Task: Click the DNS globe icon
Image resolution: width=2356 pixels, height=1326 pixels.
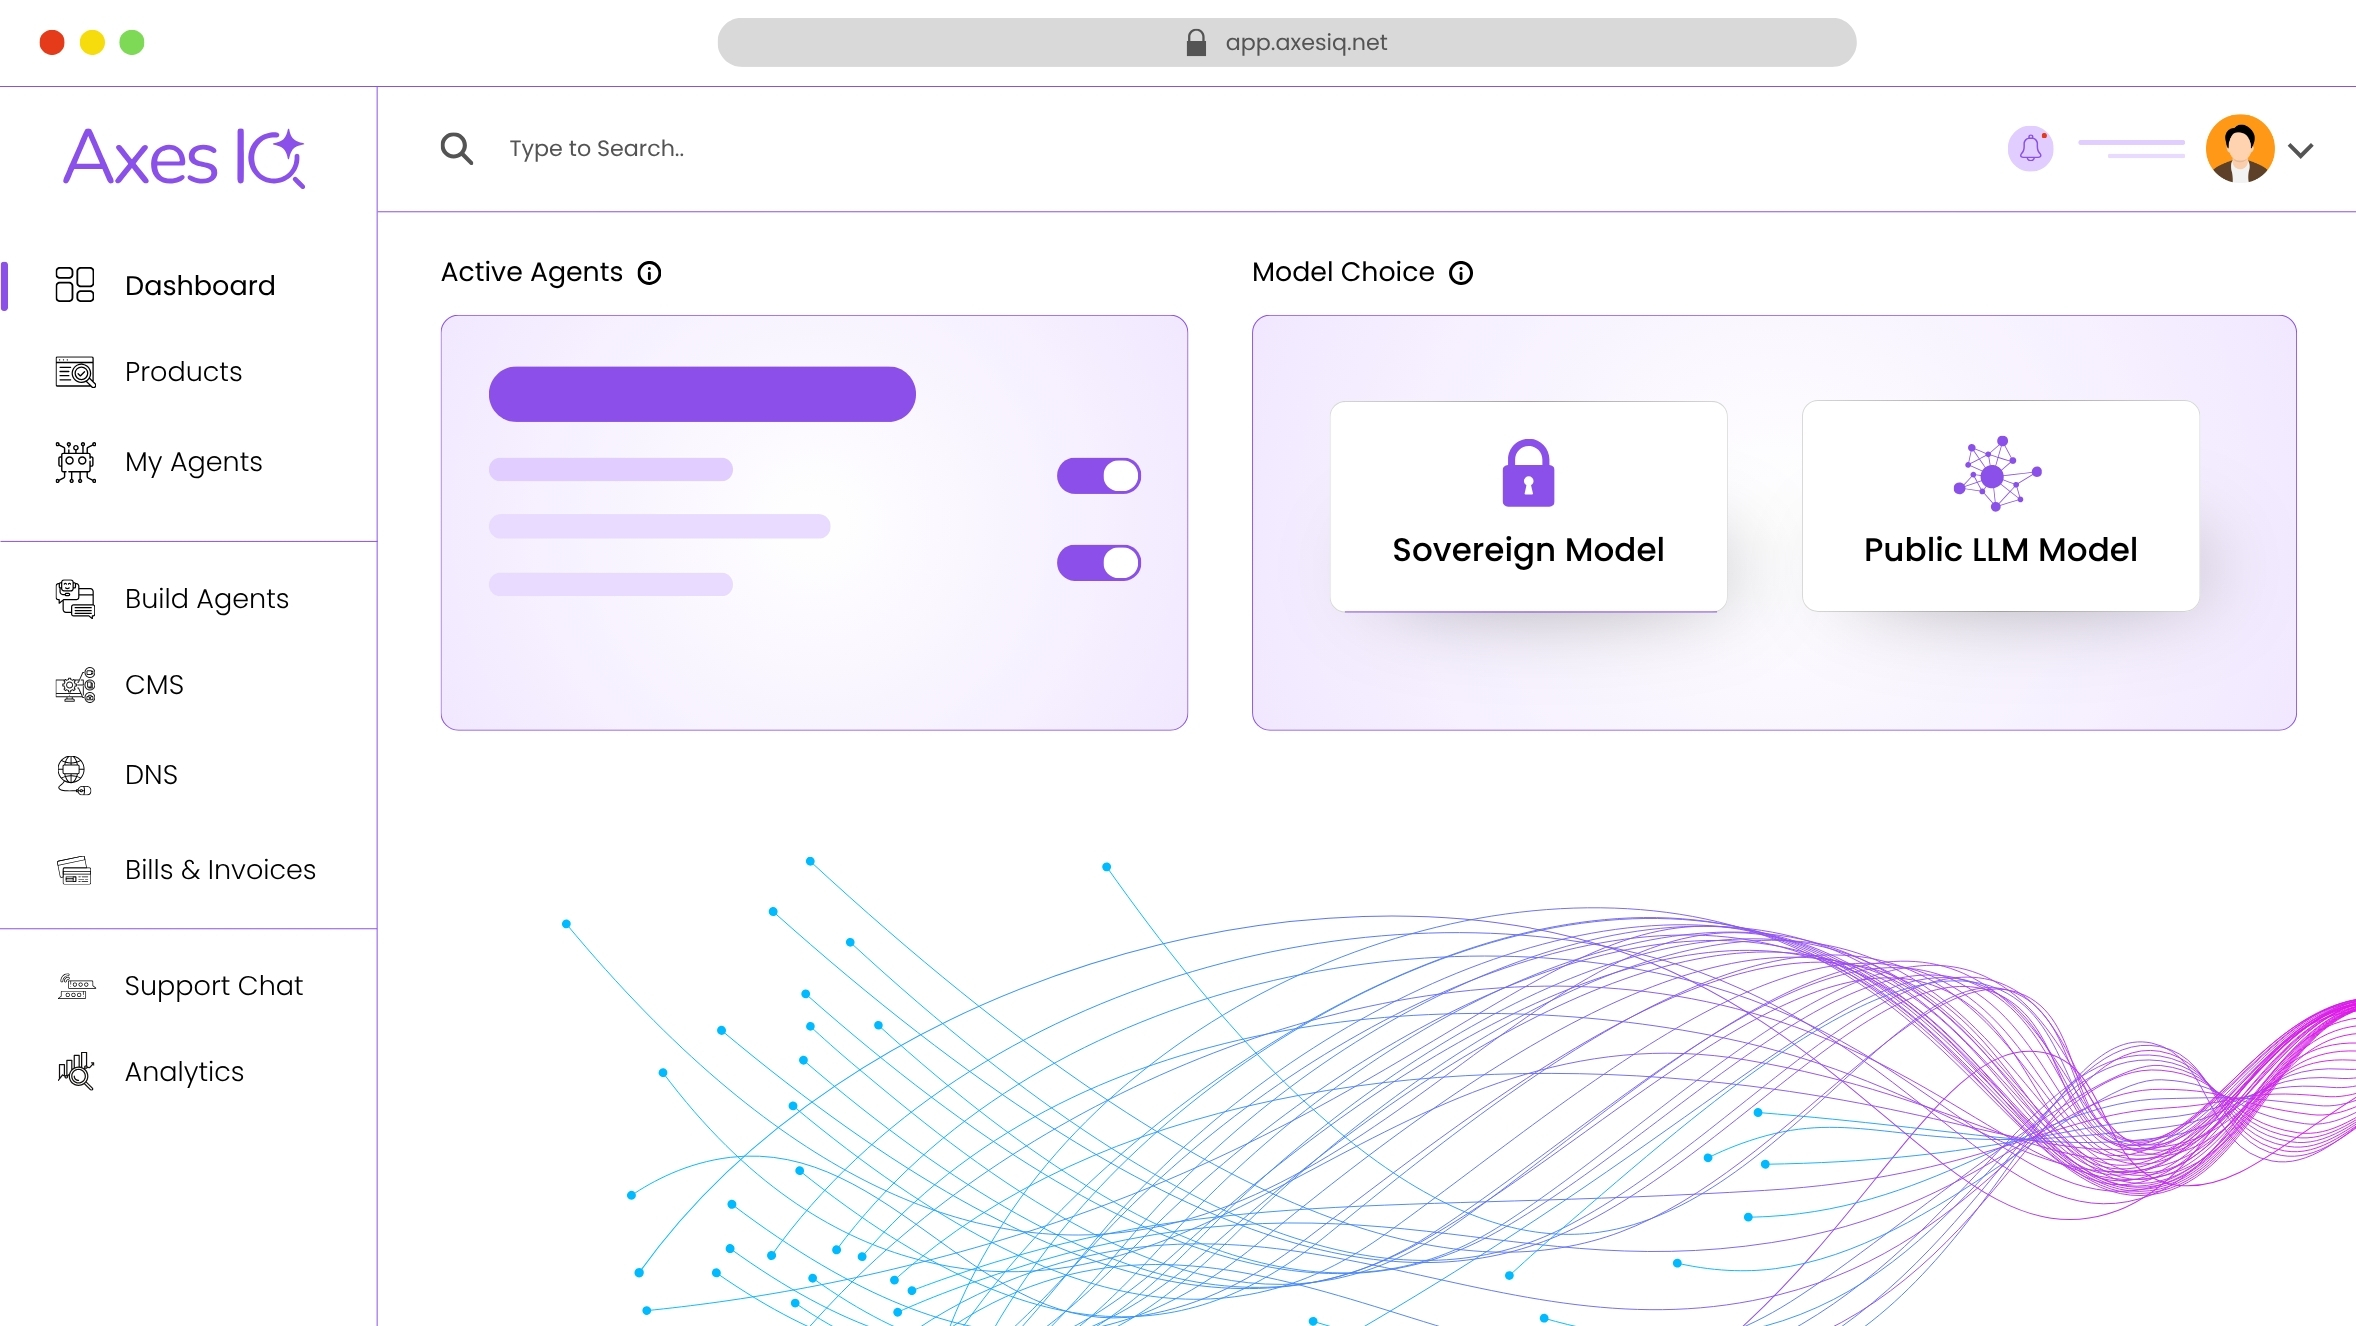Action: 73,775
